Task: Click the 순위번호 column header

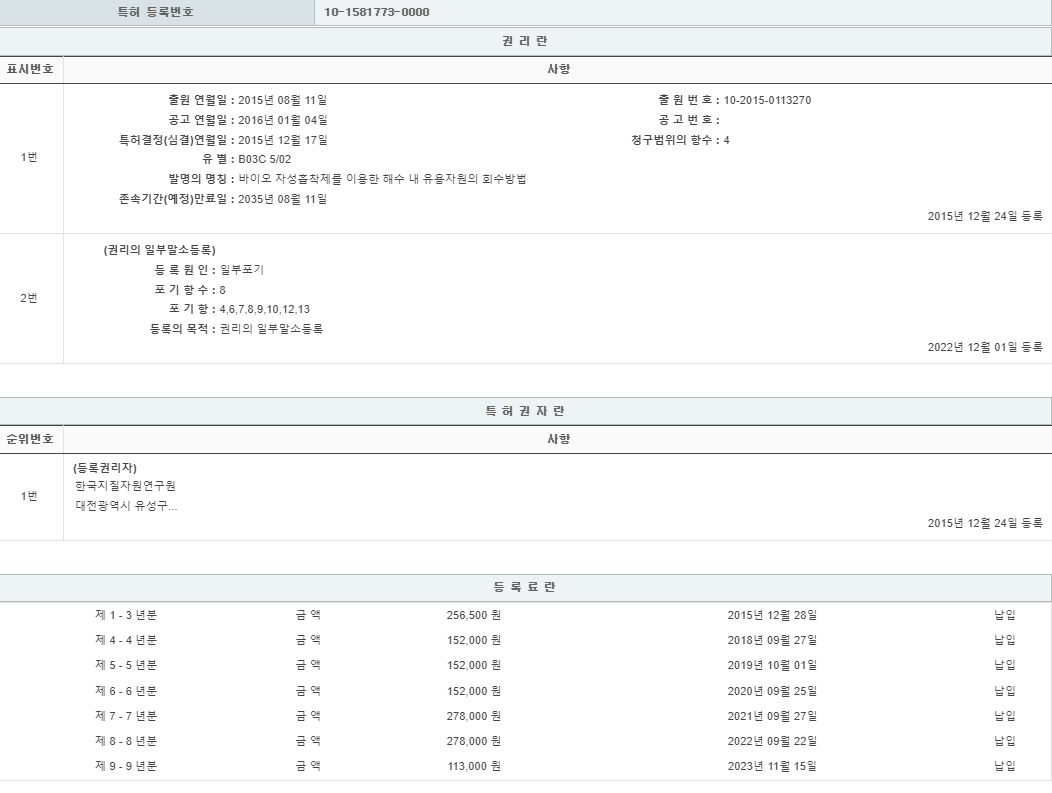Action: pos(30,439)
